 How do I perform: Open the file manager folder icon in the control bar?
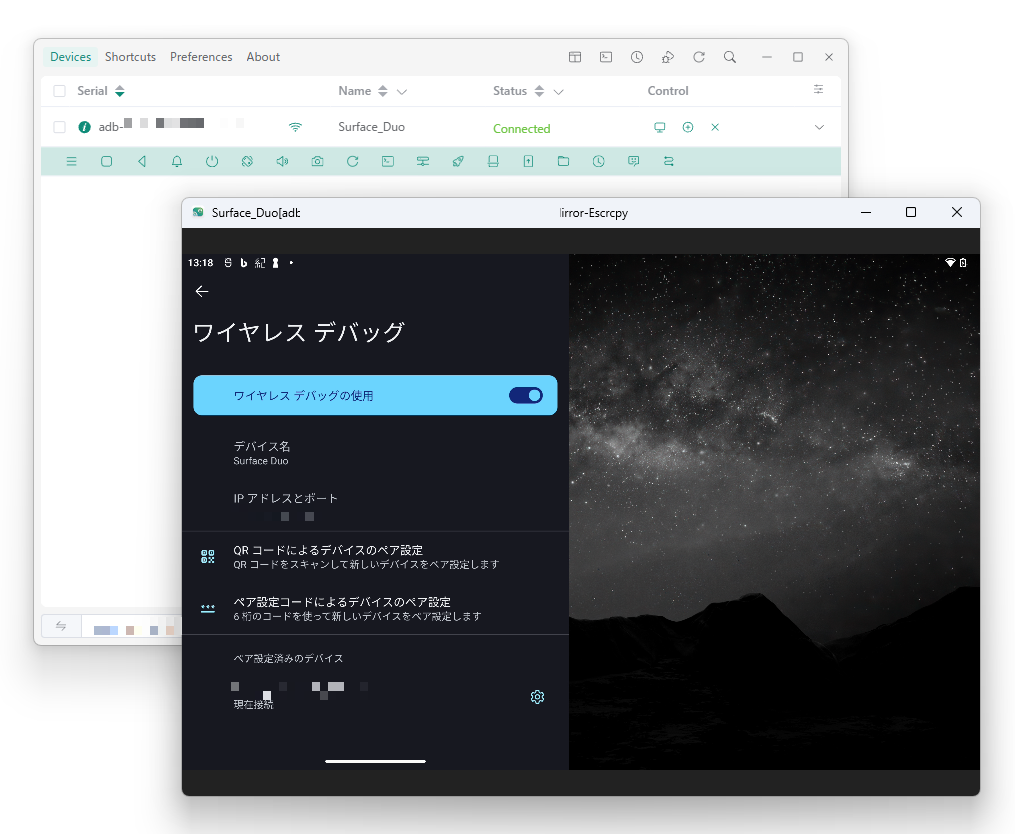click(x=563, y=161)
